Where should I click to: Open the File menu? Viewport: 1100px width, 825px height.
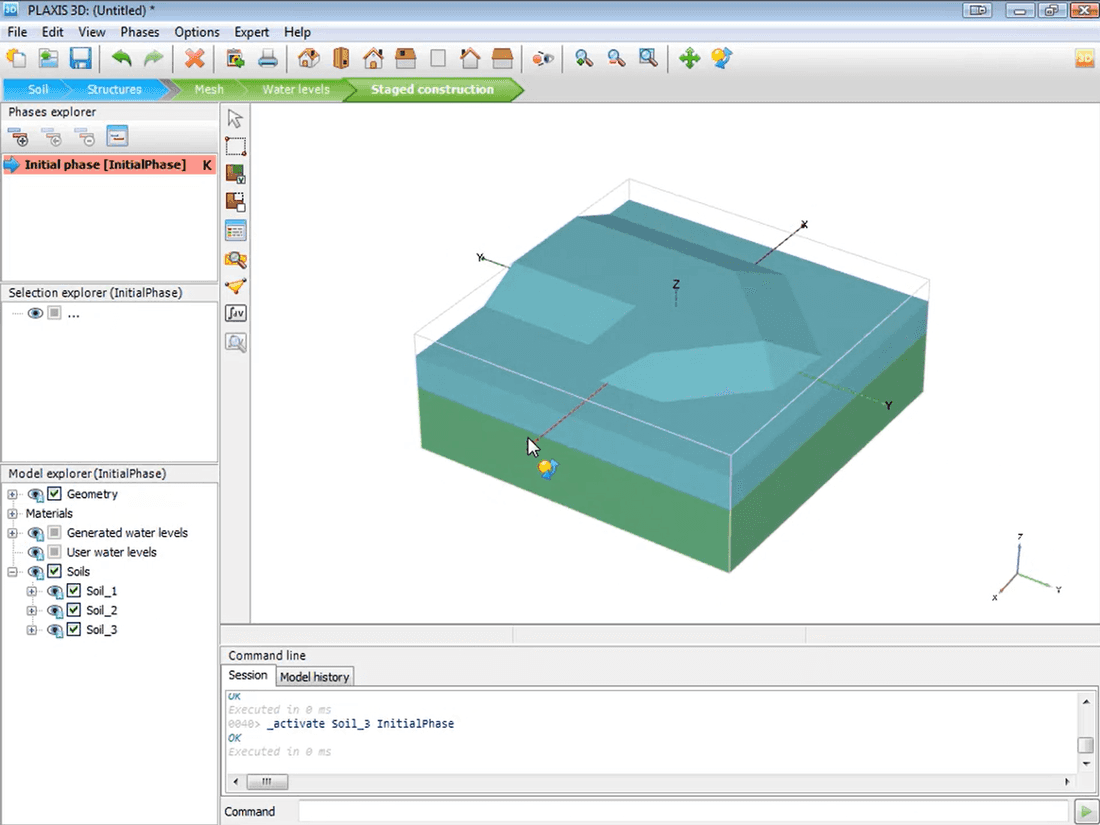click(x=17, y=32)
